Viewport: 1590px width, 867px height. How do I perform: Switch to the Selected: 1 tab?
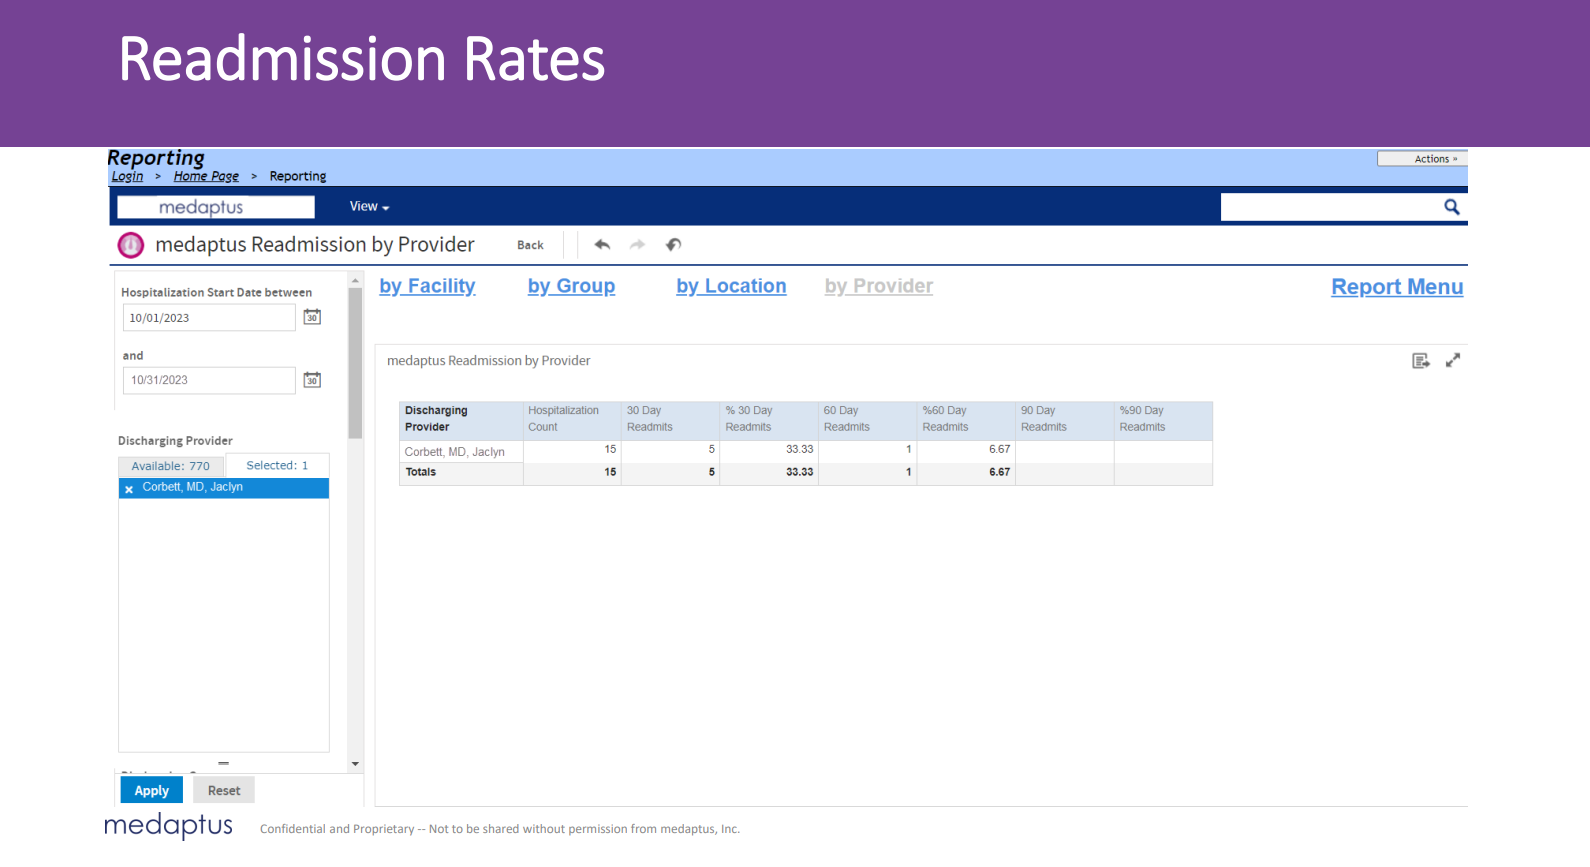pyautogui.click(x=277, y=465)
